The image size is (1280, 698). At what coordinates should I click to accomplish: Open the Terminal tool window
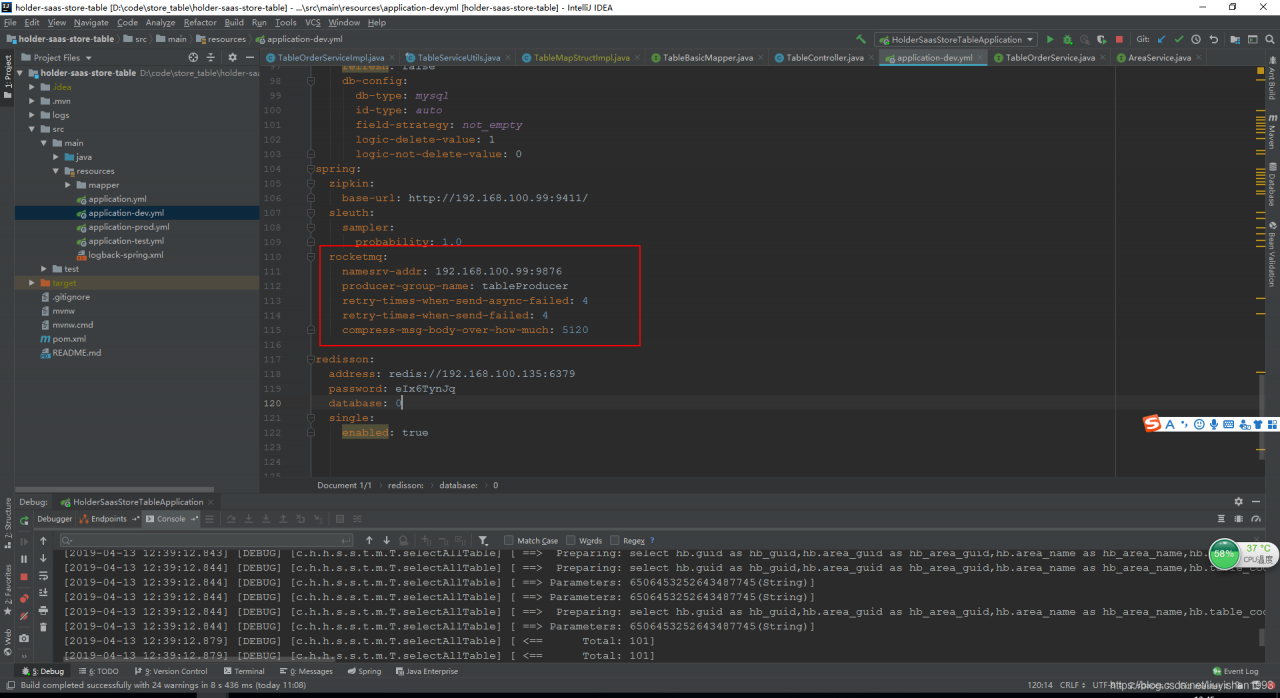[244, 671]
